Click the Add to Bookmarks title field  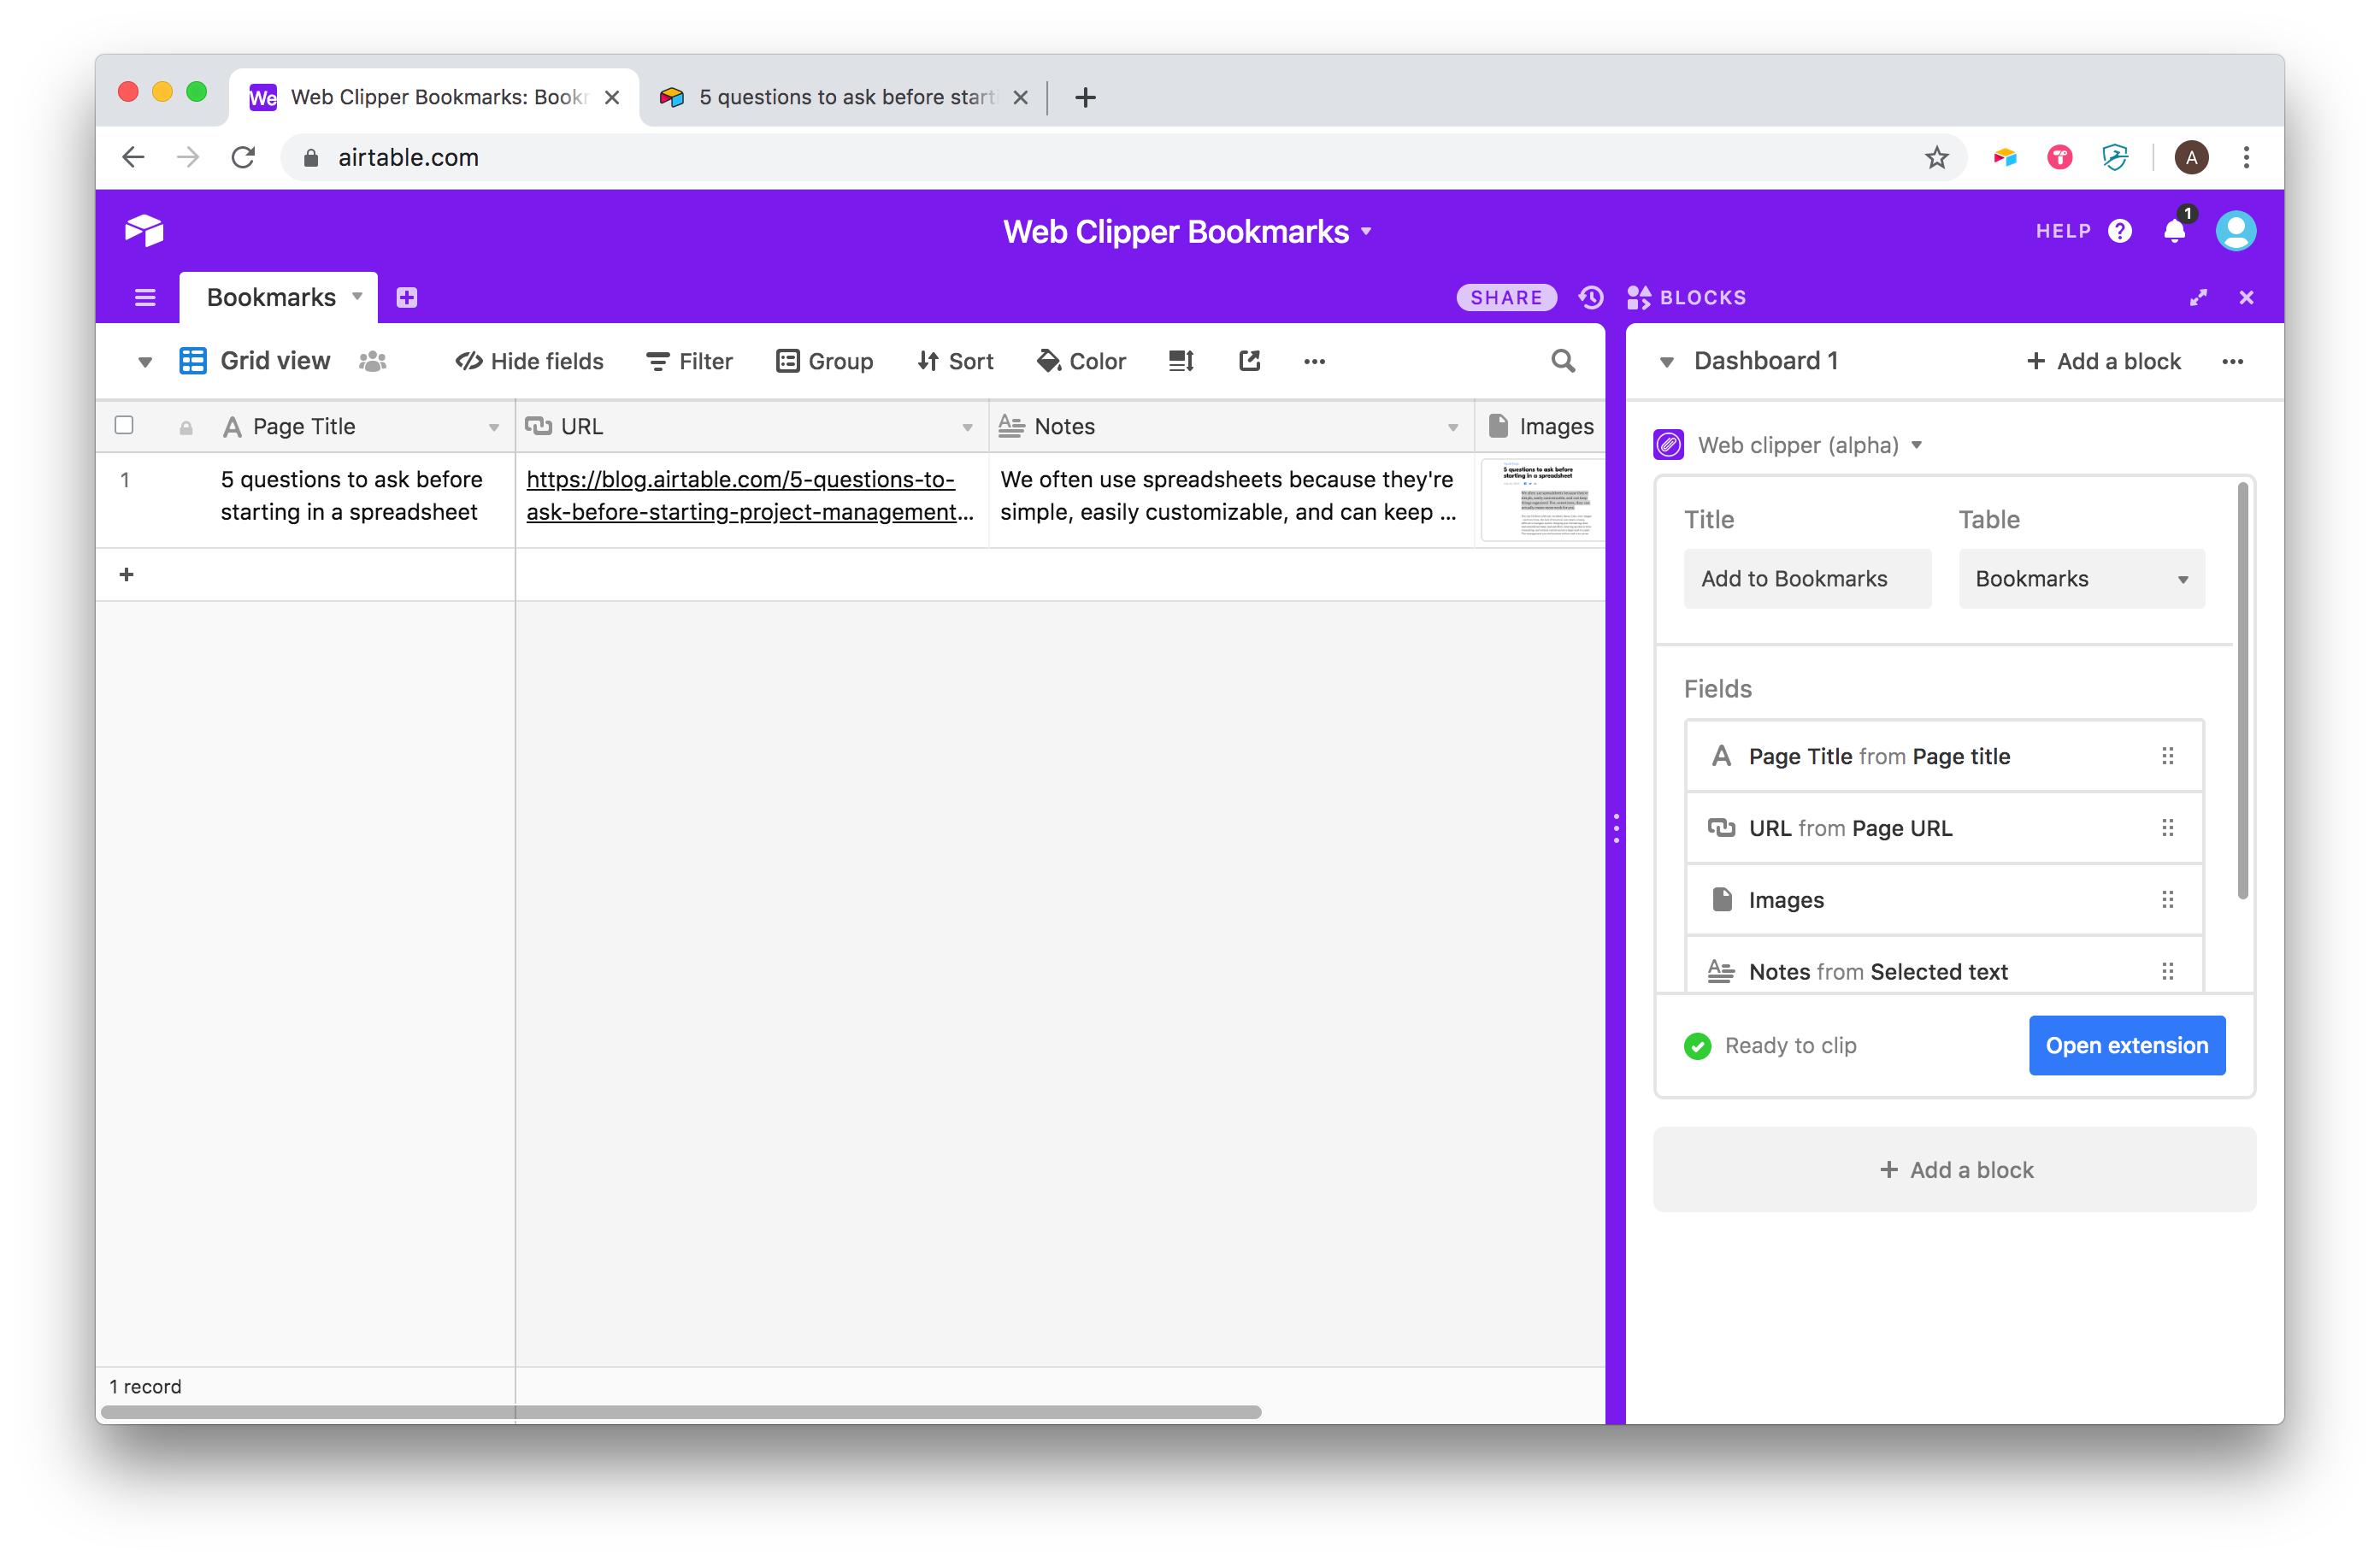(x=1807, y=578)
